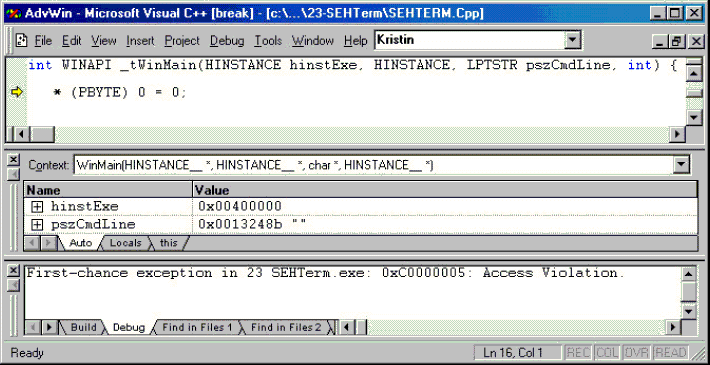Screen dimensions: 710x365
Task: Expand the hinstExe variable row
Action: [x=37, y=207]
